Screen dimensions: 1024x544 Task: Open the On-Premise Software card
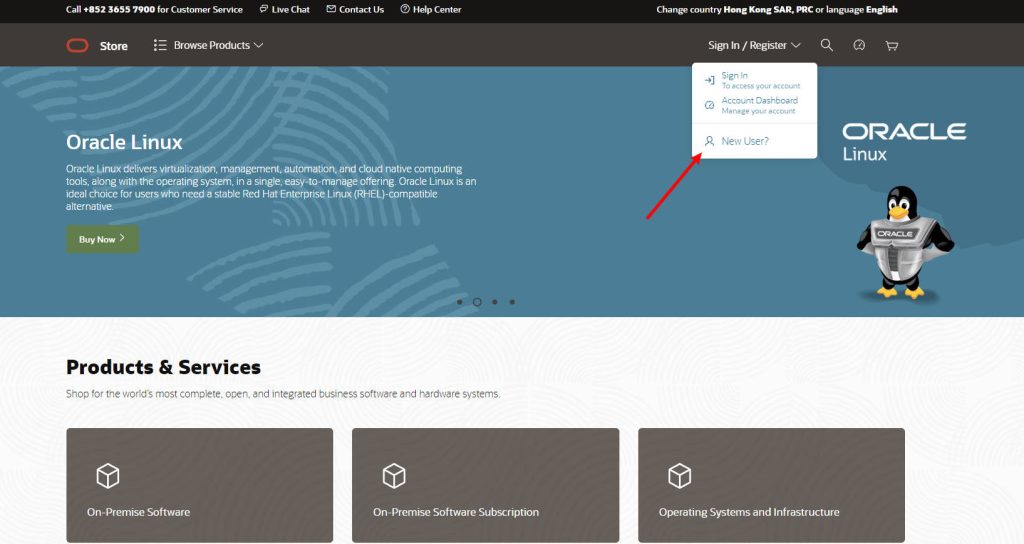coord(200,485)
